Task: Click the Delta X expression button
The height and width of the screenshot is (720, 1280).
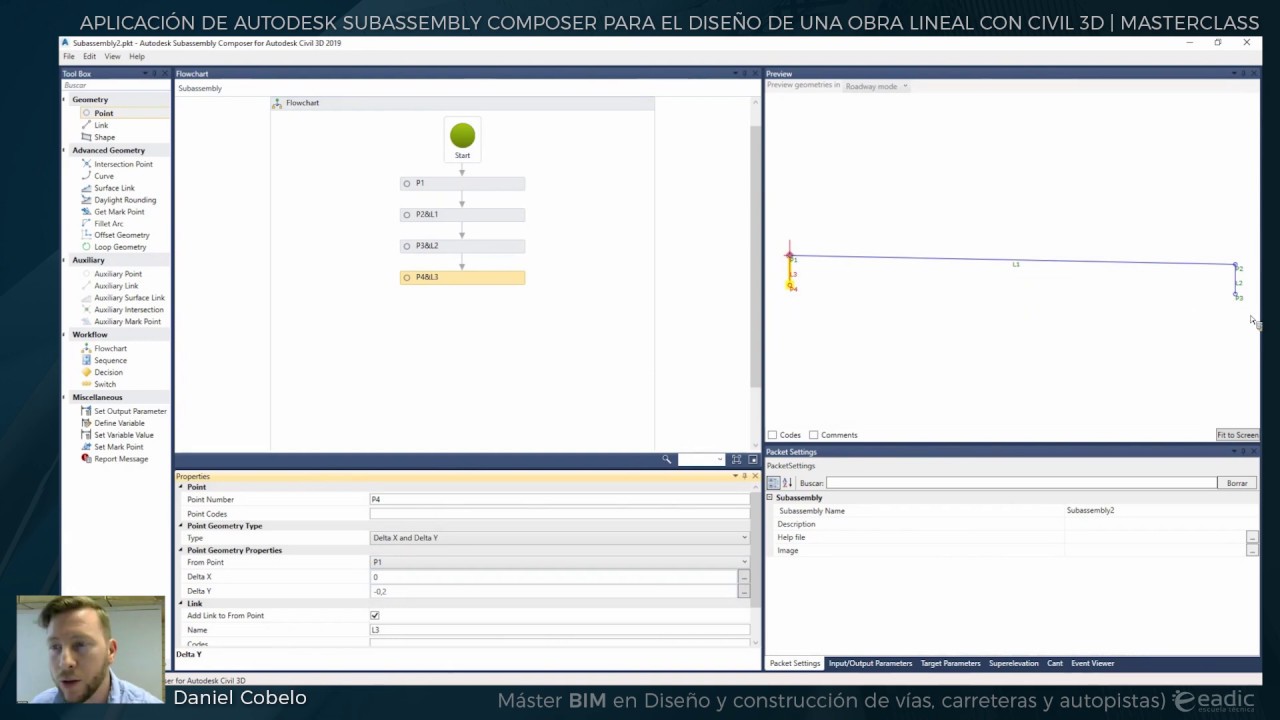Action: click(744, 577)
